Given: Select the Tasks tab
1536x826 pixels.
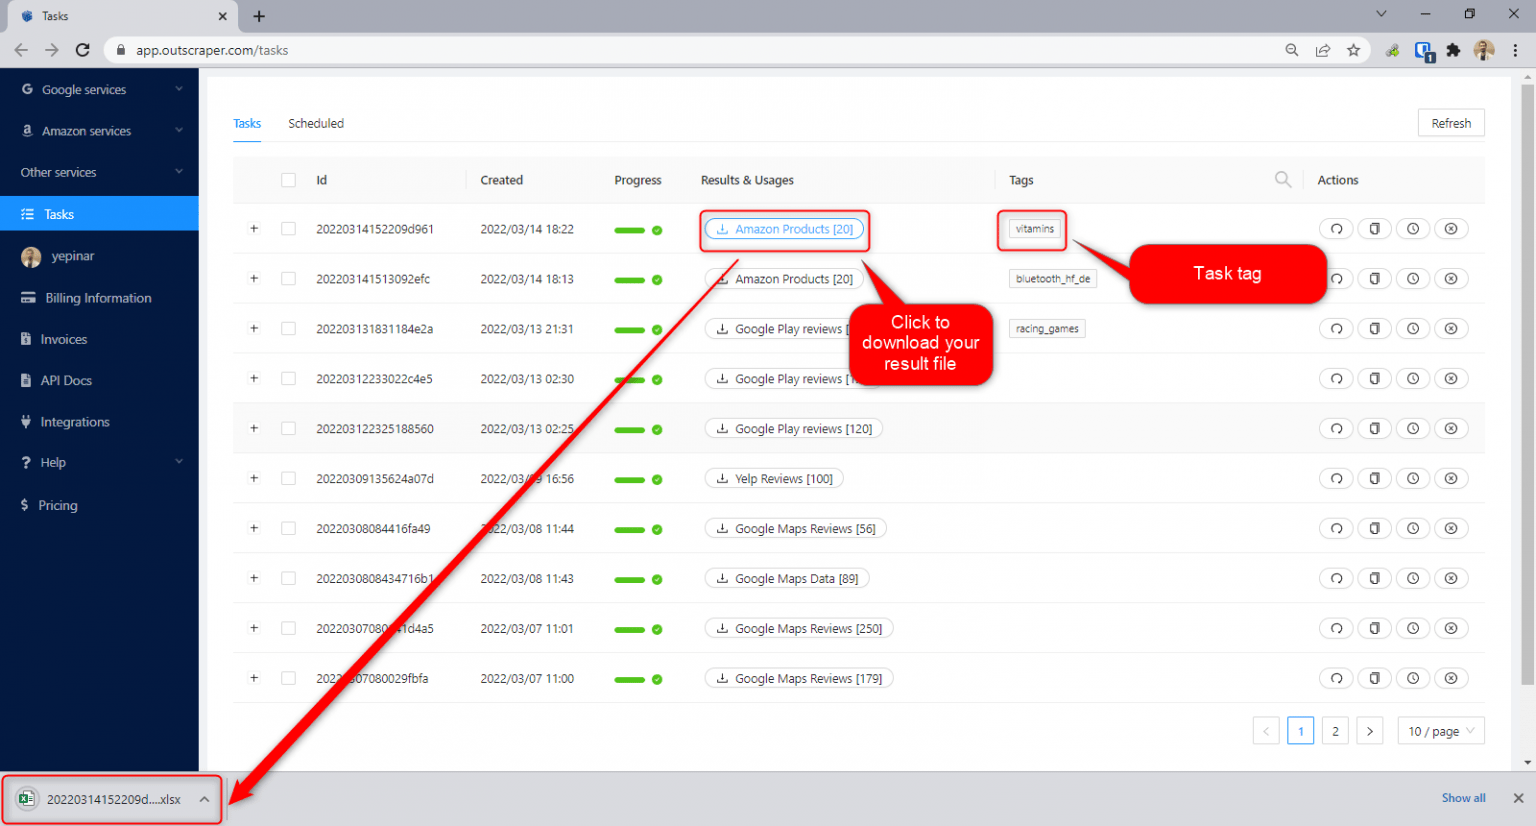Looking at the screenshot, I should 247,122.
